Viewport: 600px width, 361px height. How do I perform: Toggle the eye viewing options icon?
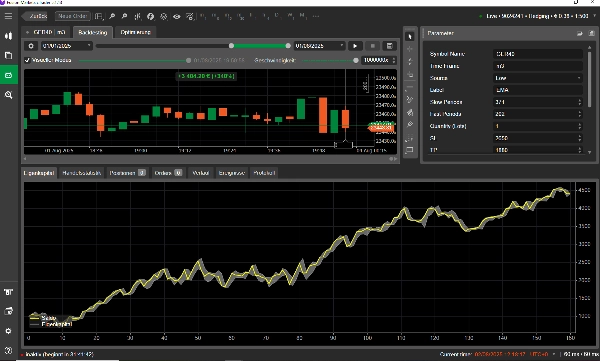click(176, 16)
